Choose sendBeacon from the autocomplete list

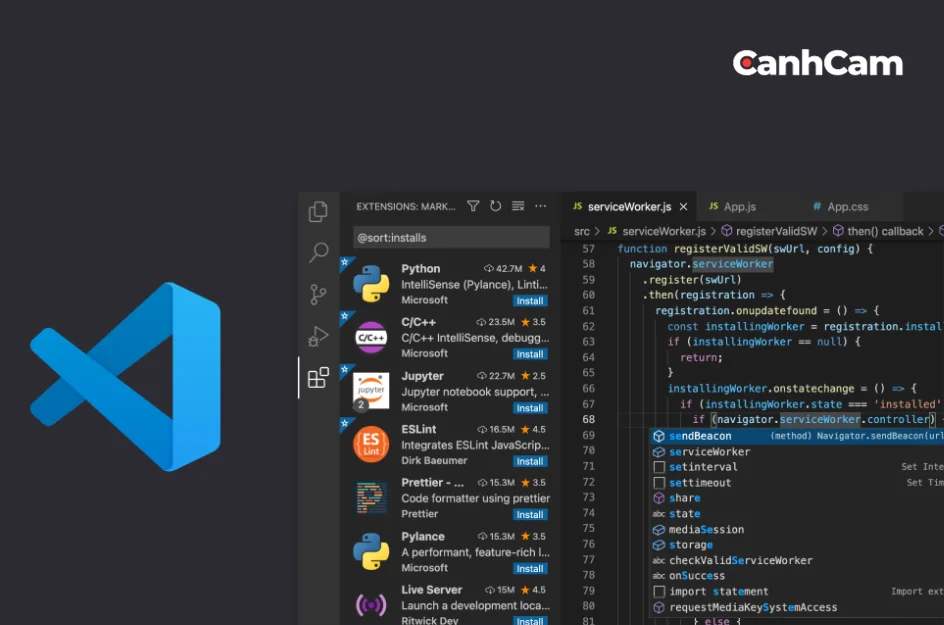pyautogui.click(x=700, y=436)
